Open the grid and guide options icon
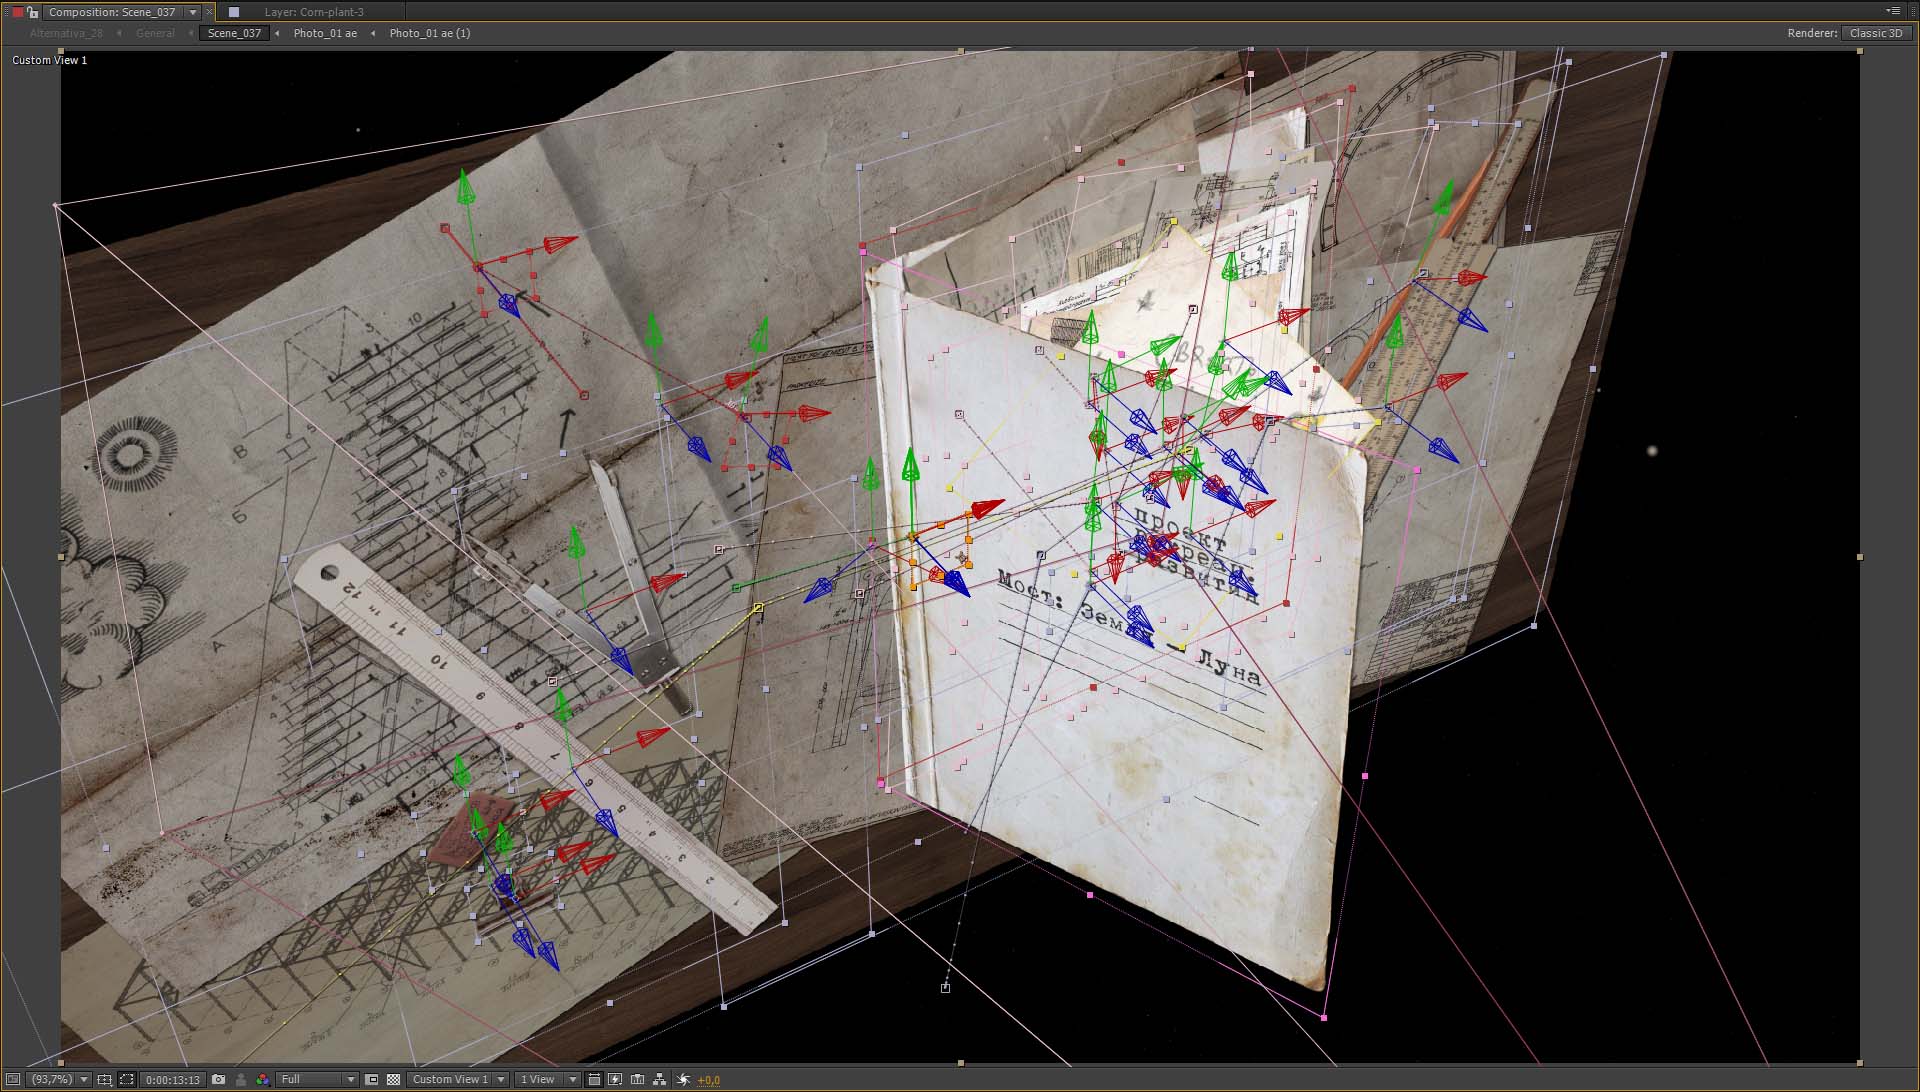Viewport: 1920px width, 1092px height. pos(104,1079)
